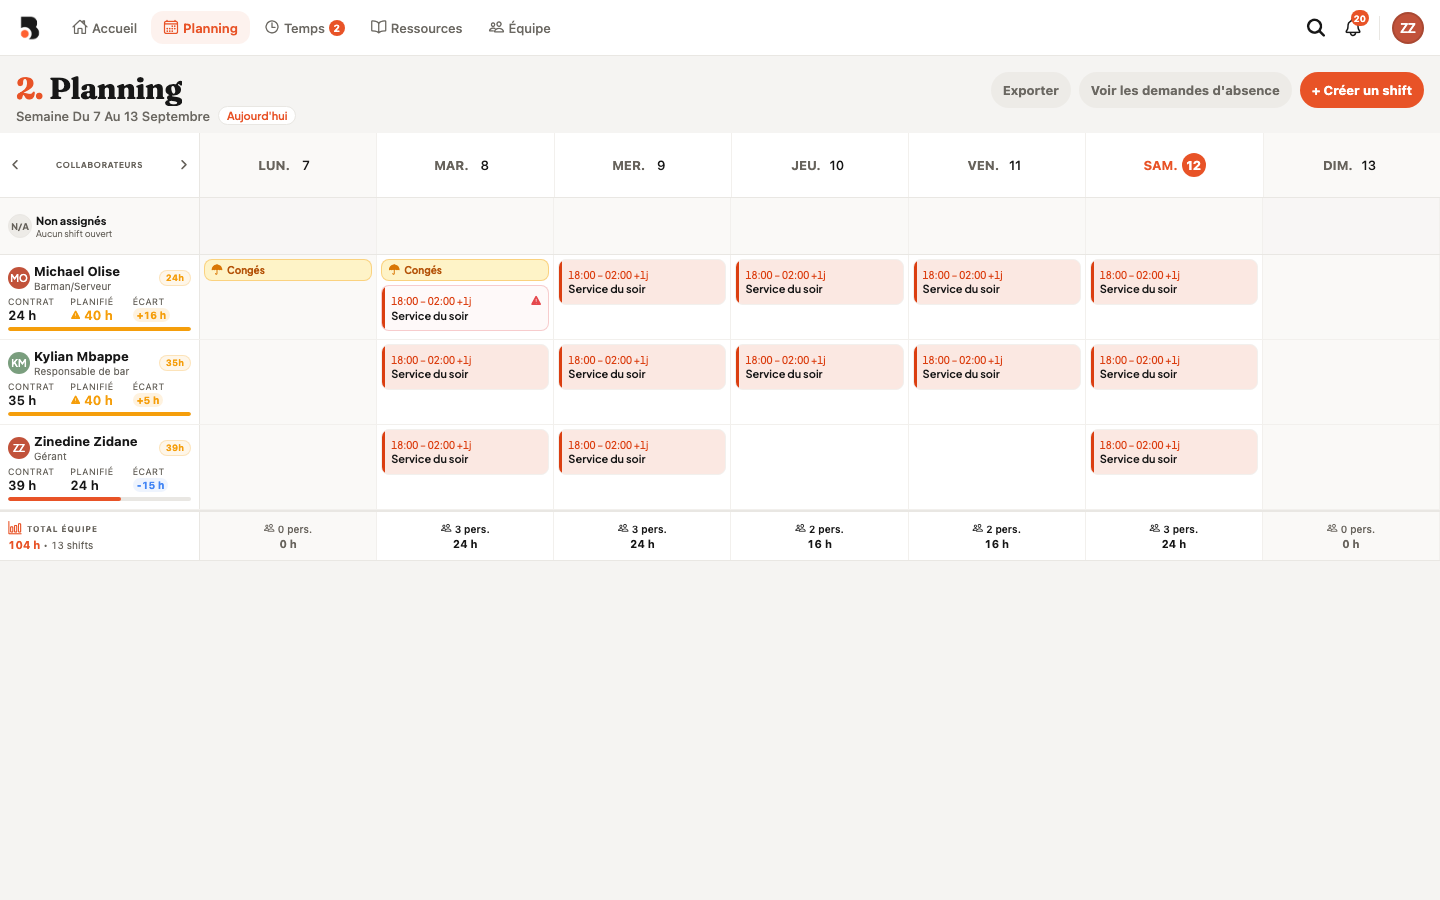Open the Temps tab
This screenshot has width=1440, height=900.
(x=304, y=28)
